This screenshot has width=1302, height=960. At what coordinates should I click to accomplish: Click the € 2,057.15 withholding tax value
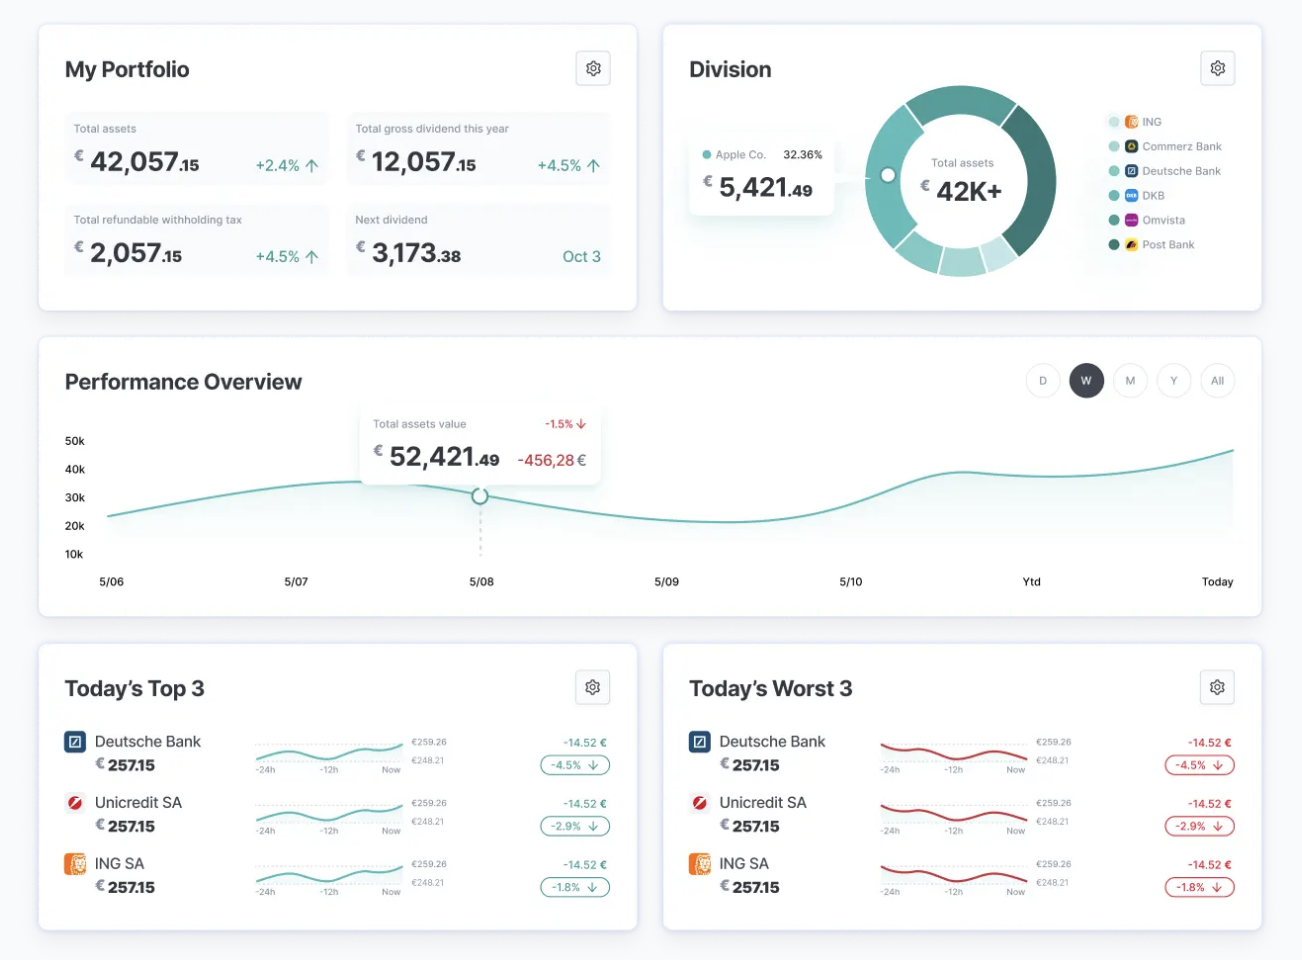click(128, 252)
